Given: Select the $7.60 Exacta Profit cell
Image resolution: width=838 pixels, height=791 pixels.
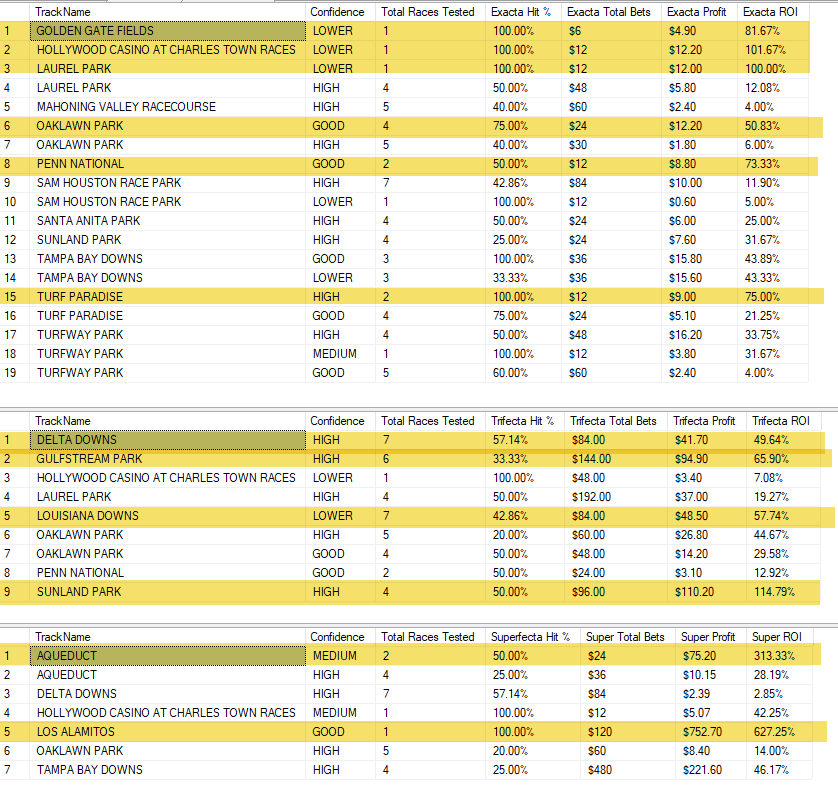Looking at the screenshot, I should [x=699, y=240].
